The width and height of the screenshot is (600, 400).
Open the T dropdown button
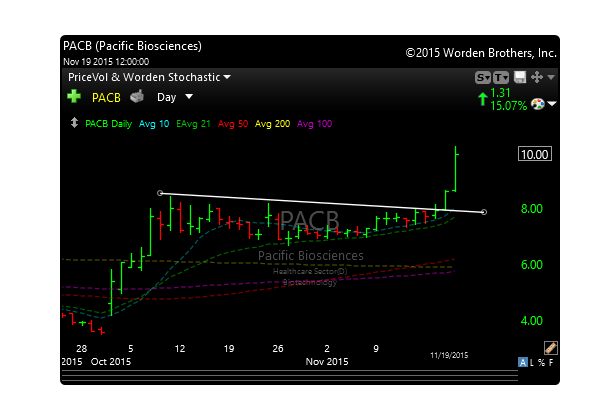[x=501, y=78]
